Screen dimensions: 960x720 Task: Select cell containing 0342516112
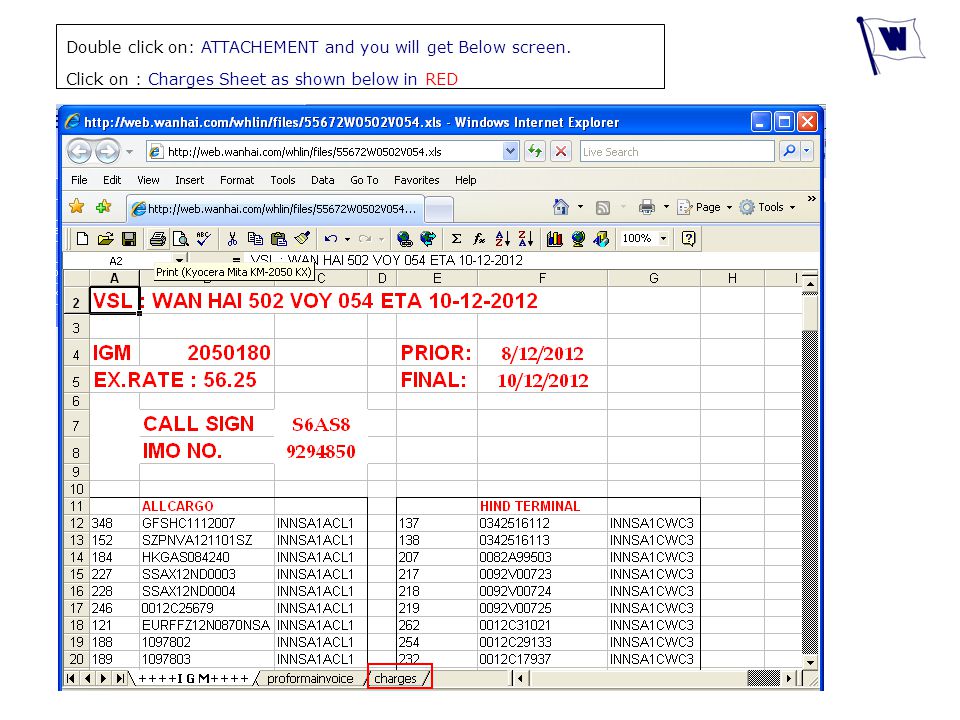[x=542, y=523]
